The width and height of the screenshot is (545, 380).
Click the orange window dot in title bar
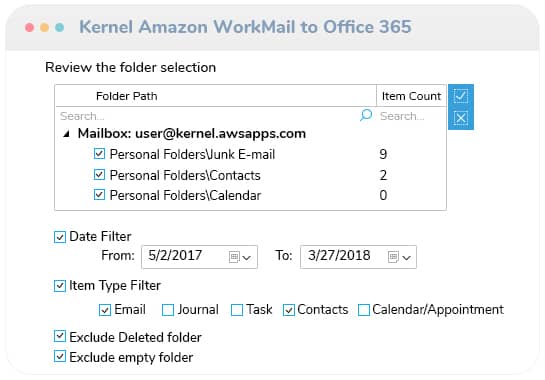click(x=44, y=27)
